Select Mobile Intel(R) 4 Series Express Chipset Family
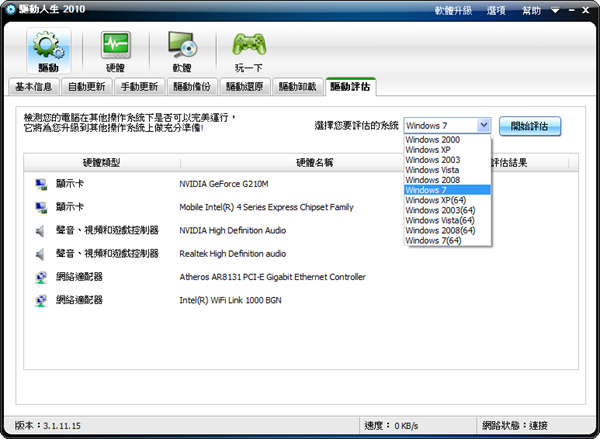Viewport: 600px width, 439px height. click(x=266, y=207)
